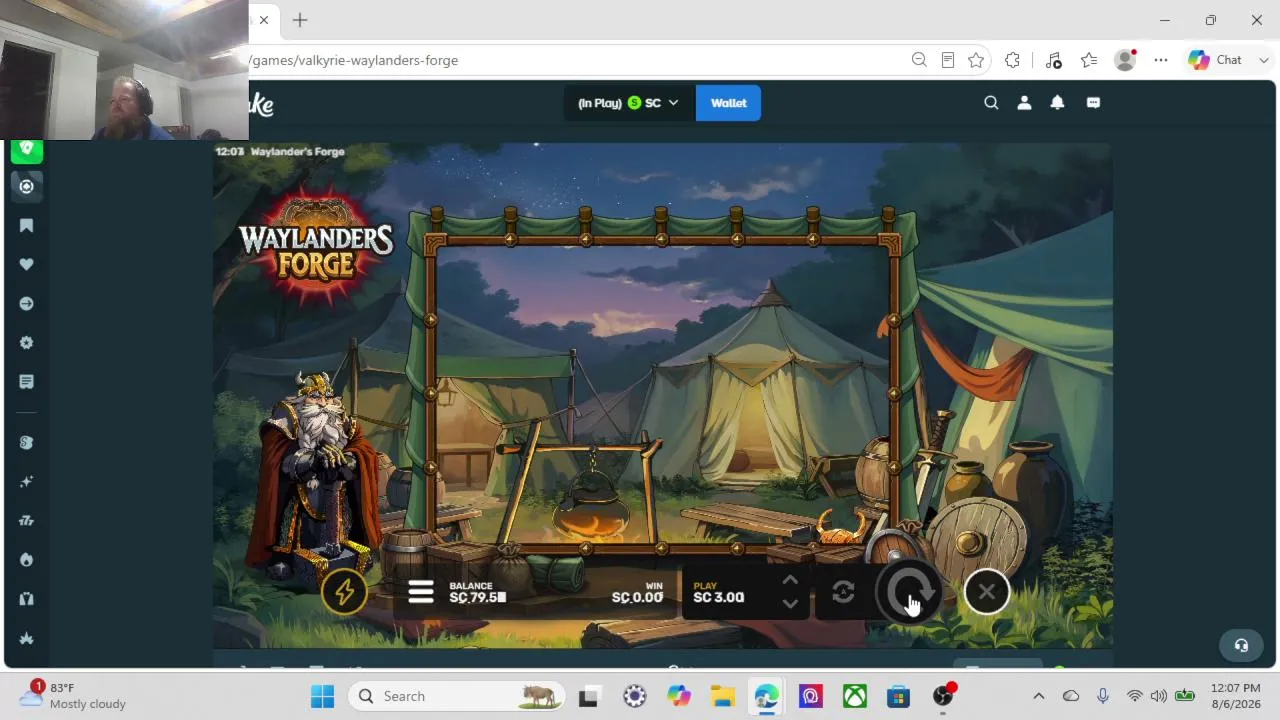Open the browser three-dot settings menu
The height and width of the screenshot is (720, 1280).
(1161, 60)
